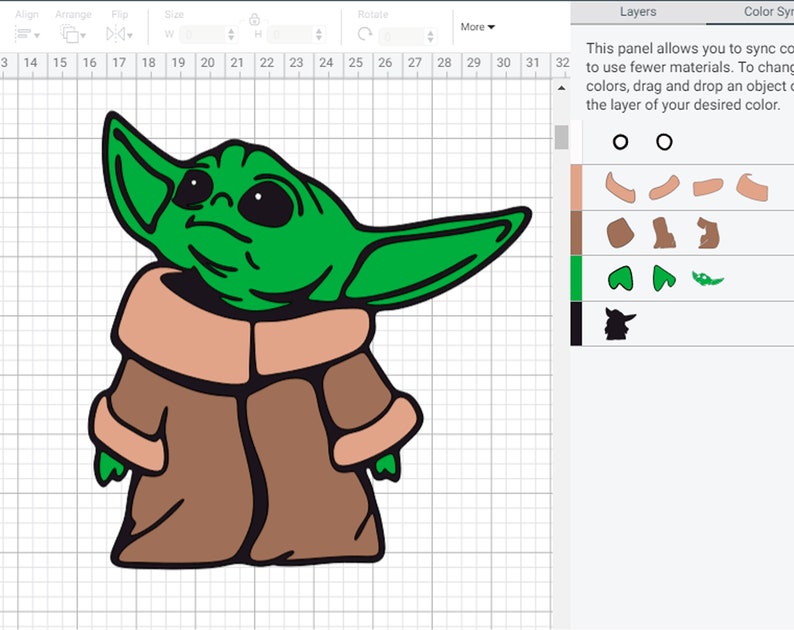Screen dimensions: 794x630
Task: Click the Width size input field
Action: (203, 35)
